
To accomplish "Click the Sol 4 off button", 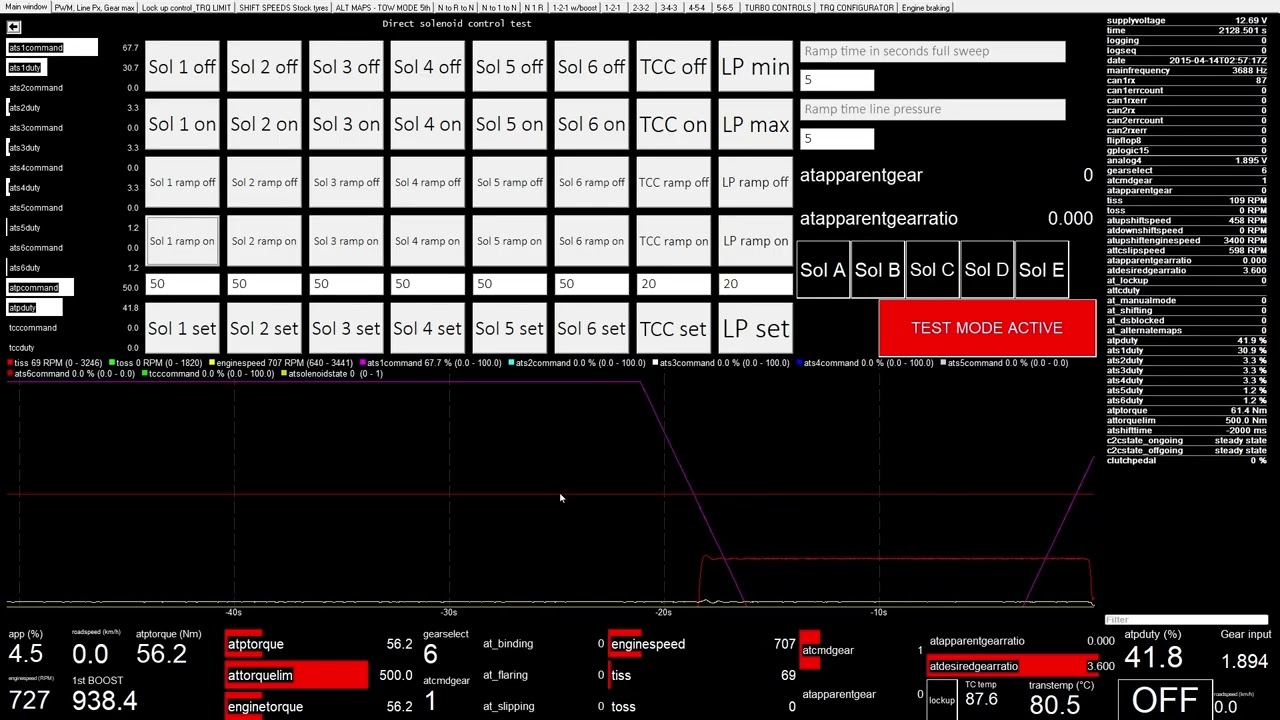I will tap(428, 67).
